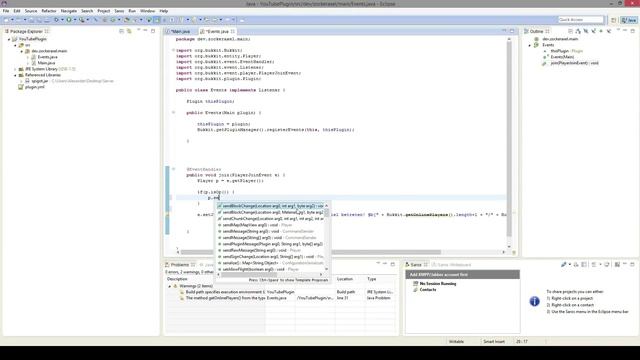Switch to the Main.java editor tab
The image size is (640, 360).
(x=180, y=31)
